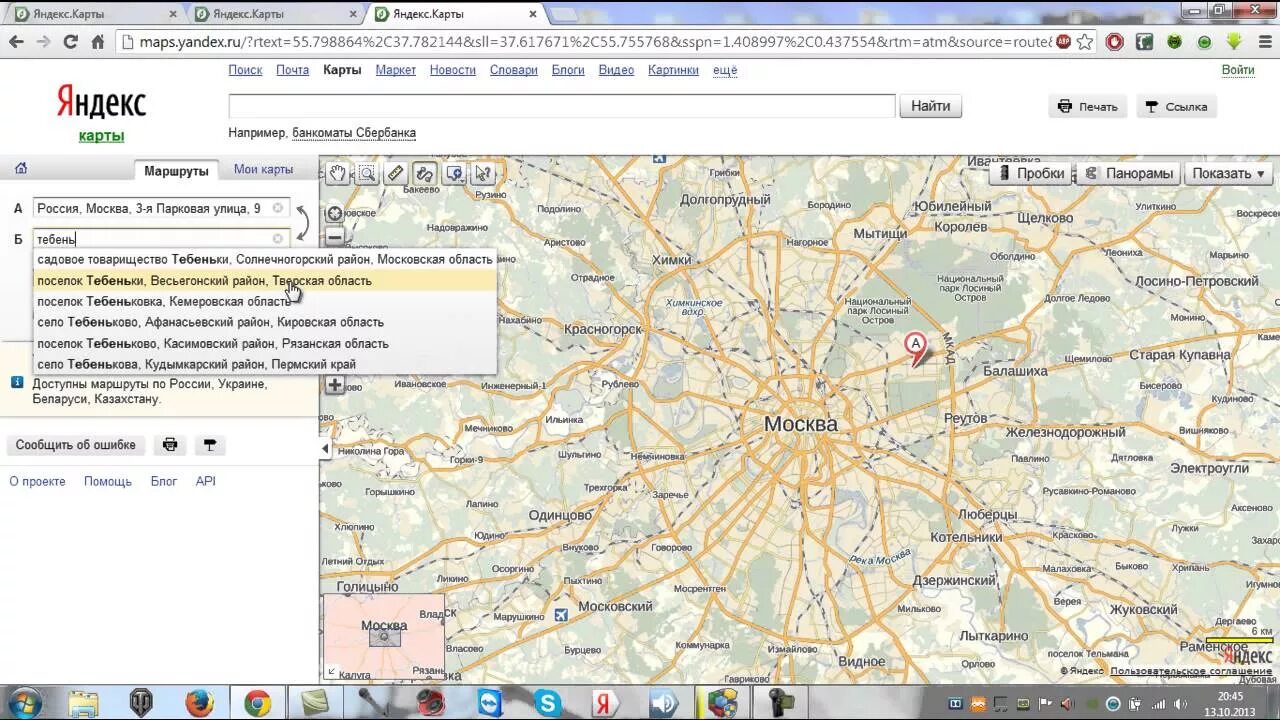Open Skype from the taskbar
The width and height of the screenshot is (1280, 720).
point(548,702)
